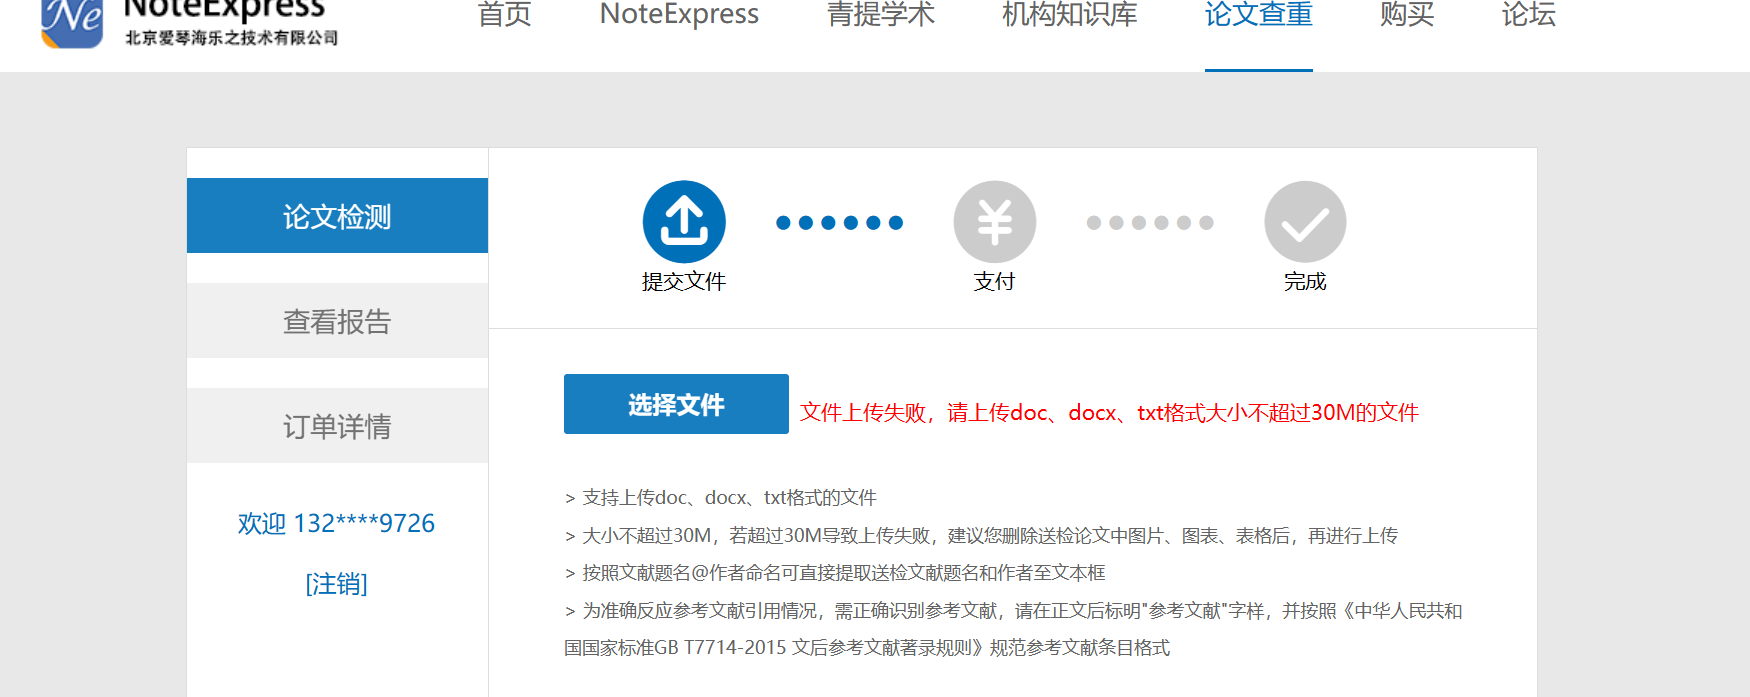Open the 首页 navigation item
The height and width of the screenshot is (697, 1750).
[x=504, y=14]
